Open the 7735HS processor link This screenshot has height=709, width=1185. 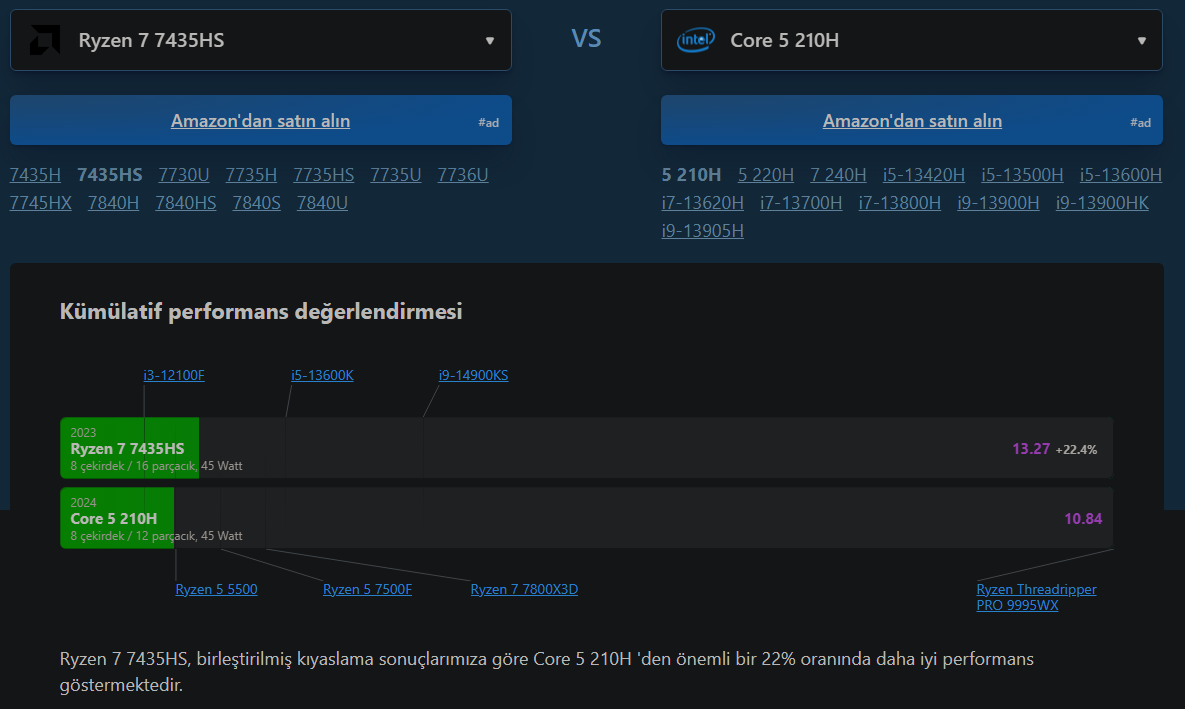[323, 175]
